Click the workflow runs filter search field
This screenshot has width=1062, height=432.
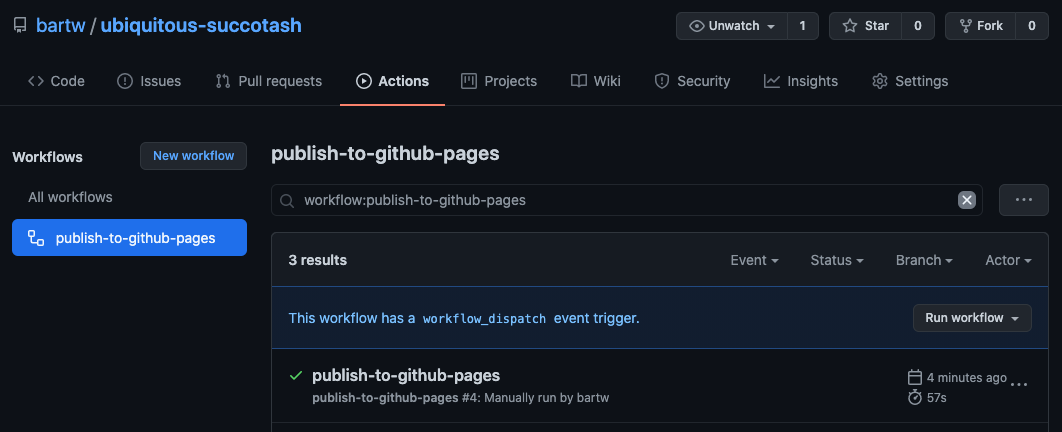point(626,200)
